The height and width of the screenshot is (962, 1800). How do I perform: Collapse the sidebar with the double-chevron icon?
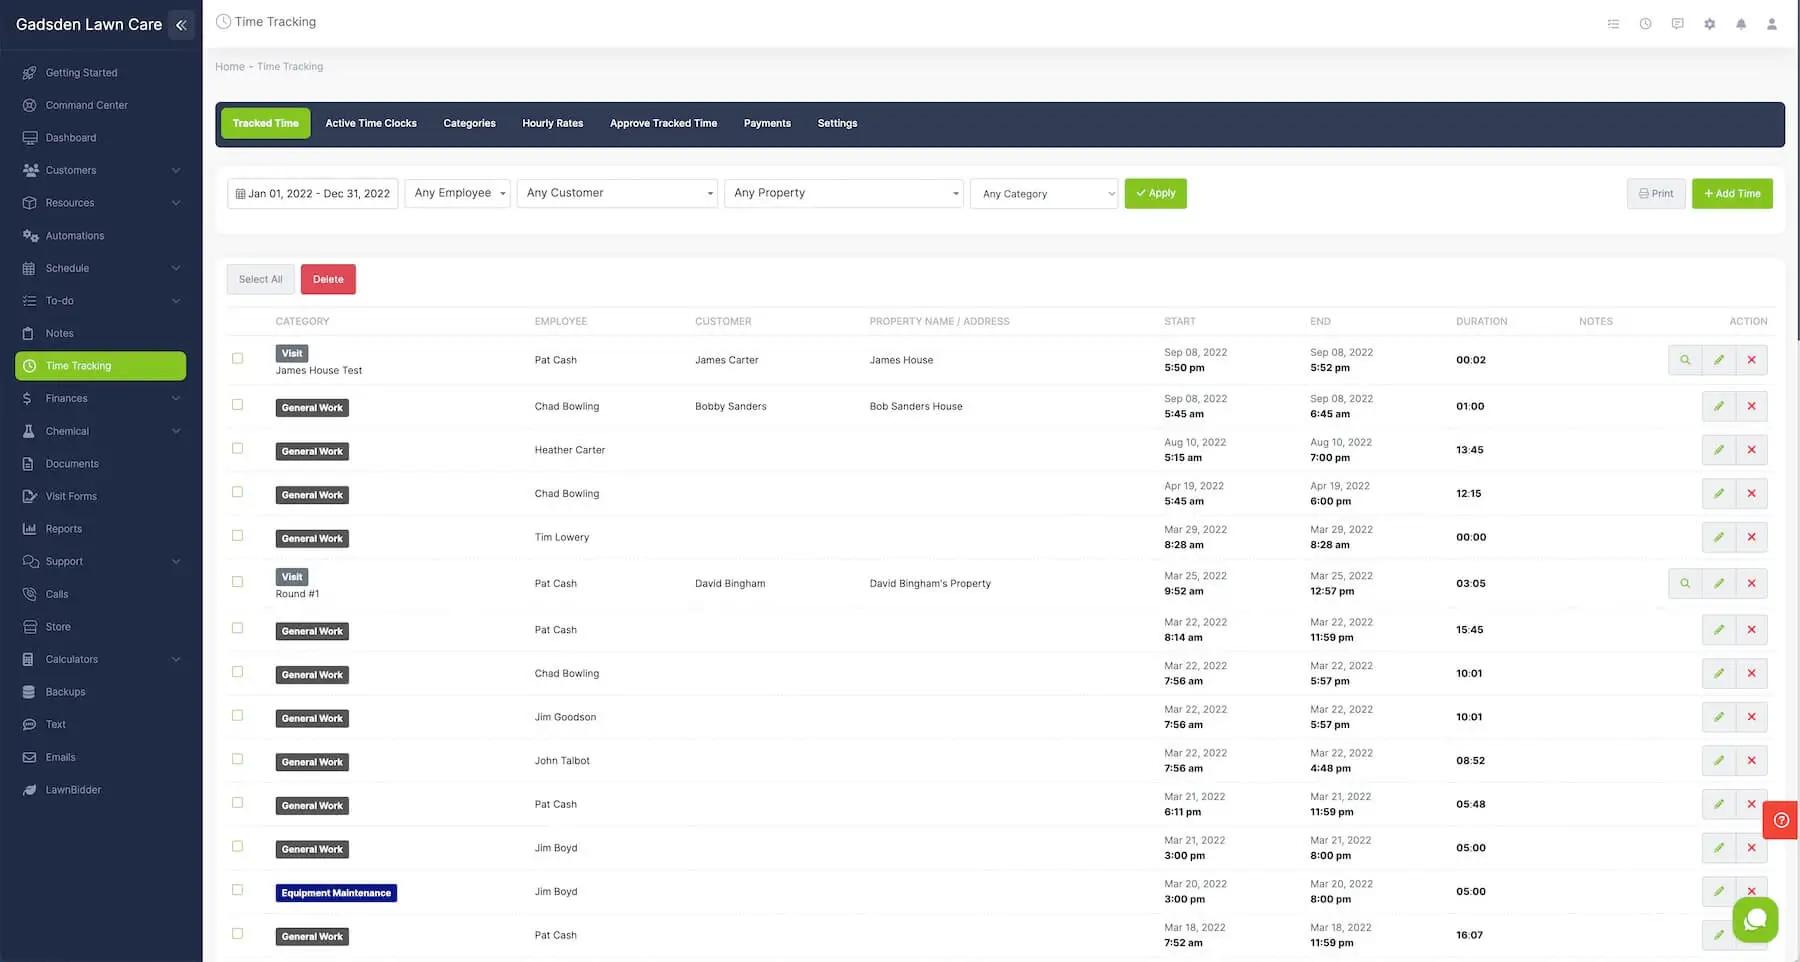[181, 25]
